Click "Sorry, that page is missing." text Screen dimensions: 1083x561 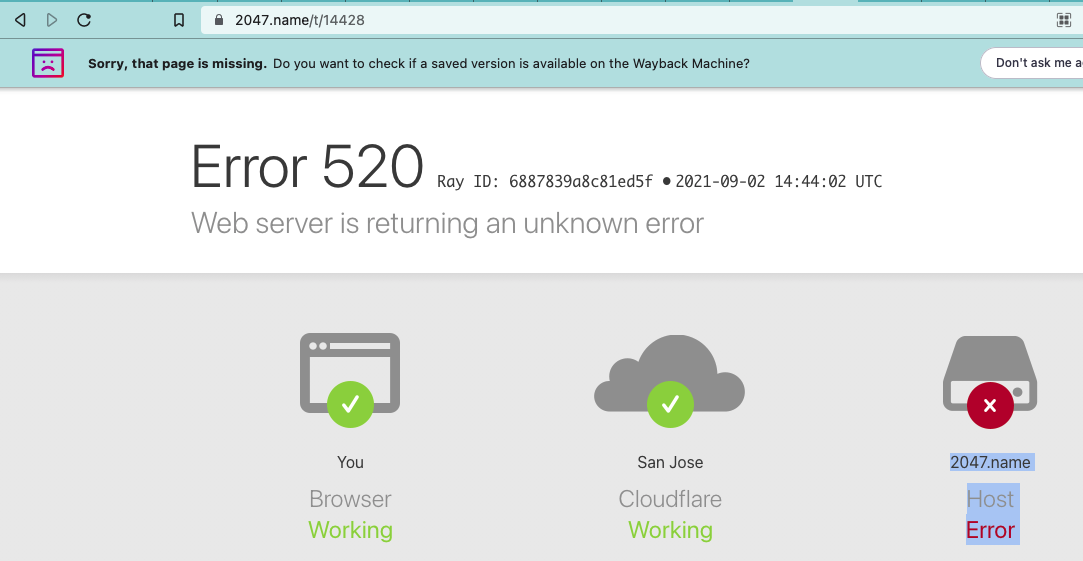[177, 64]
